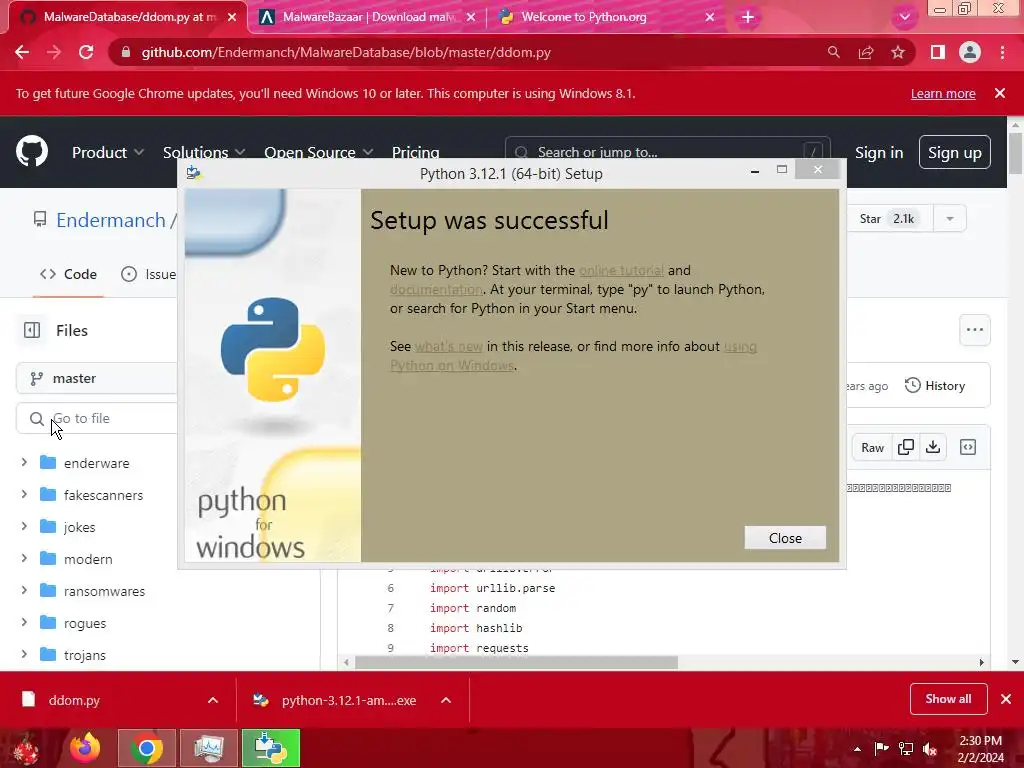Viewport: 1024px width, 768px height.
Task: Click the address bar URL
Action: coord(346,52)
